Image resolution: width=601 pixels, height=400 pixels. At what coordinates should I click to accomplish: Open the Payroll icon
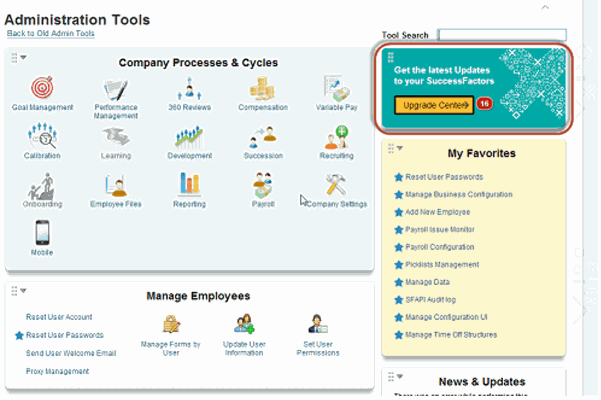point(262,185)
